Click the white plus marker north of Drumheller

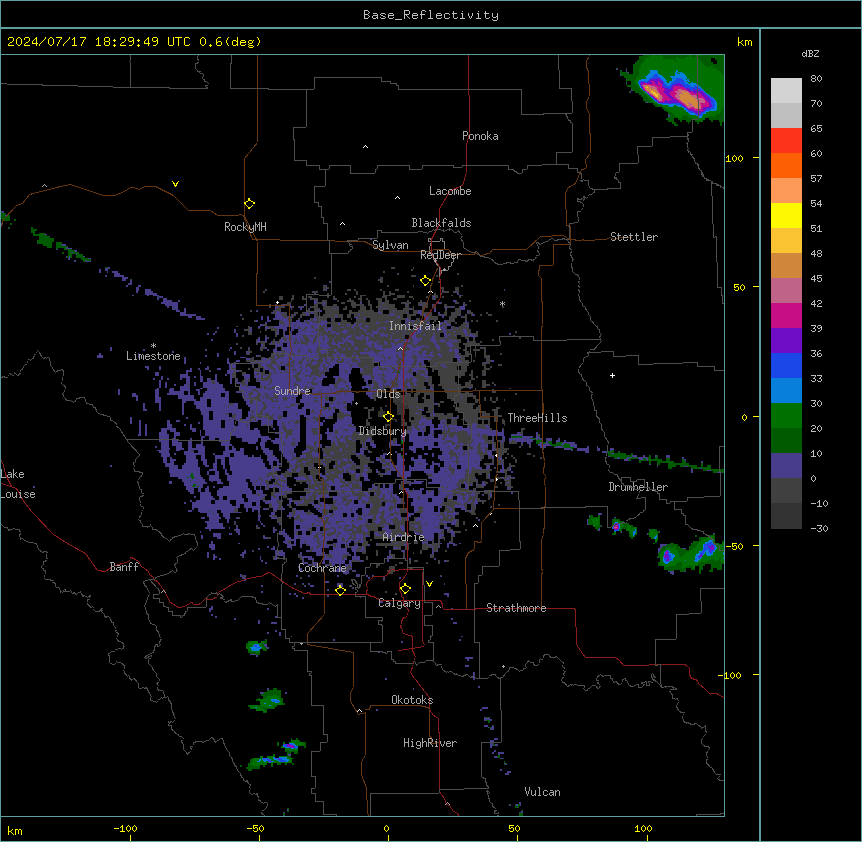(x=612, y=375)
